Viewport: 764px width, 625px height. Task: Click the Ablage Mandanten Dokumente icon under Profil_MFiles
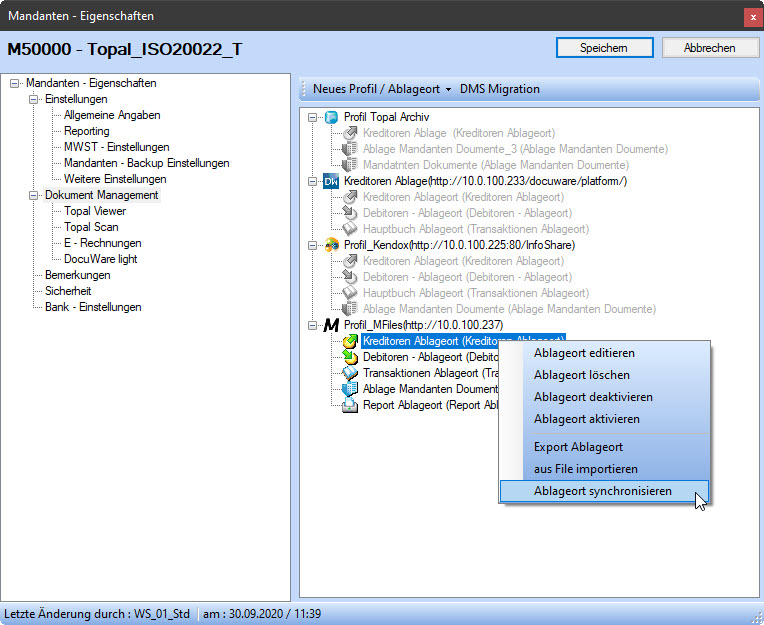click(350, 389)
